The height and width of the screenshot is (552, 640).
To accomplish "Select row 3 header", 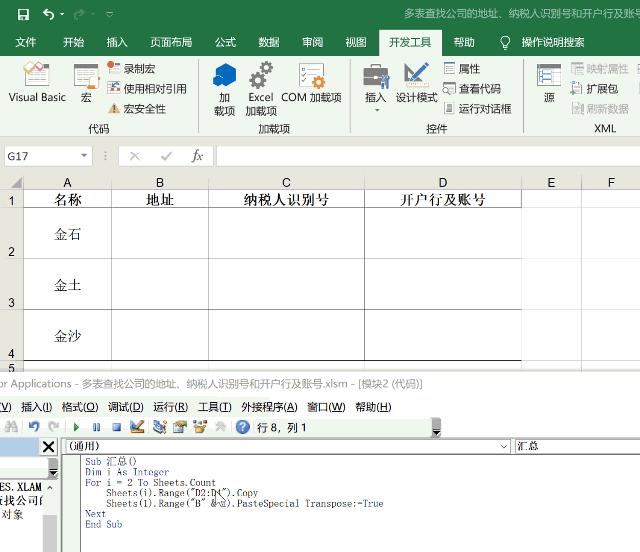I will click(11, 284).
